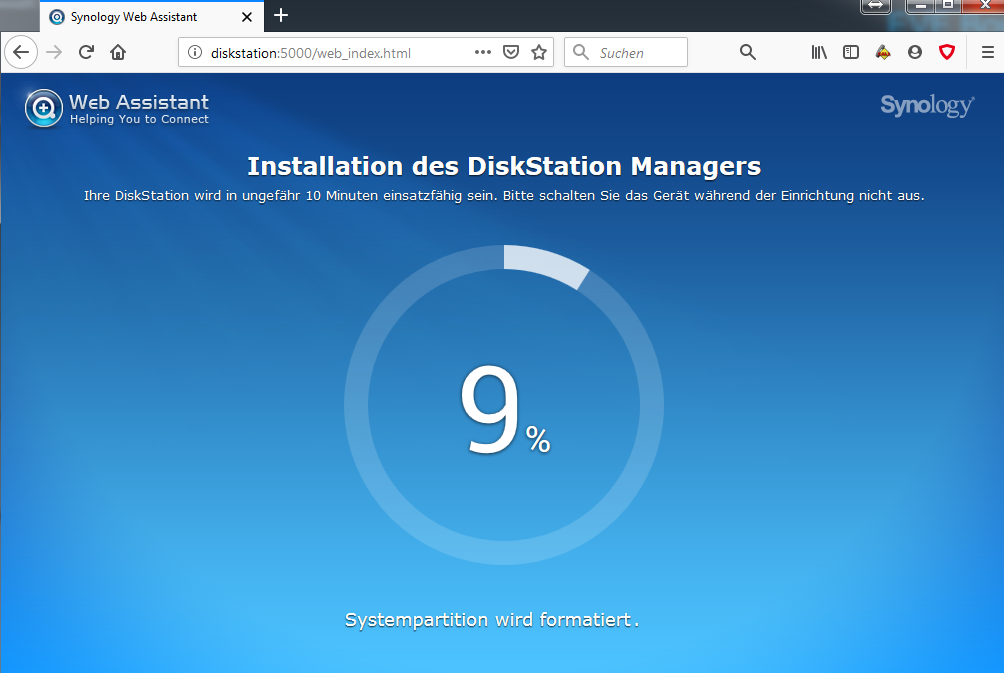Bookmark this page with the star
The height and width of the screenshot is (673, 1004).
(x=539, y=52)
